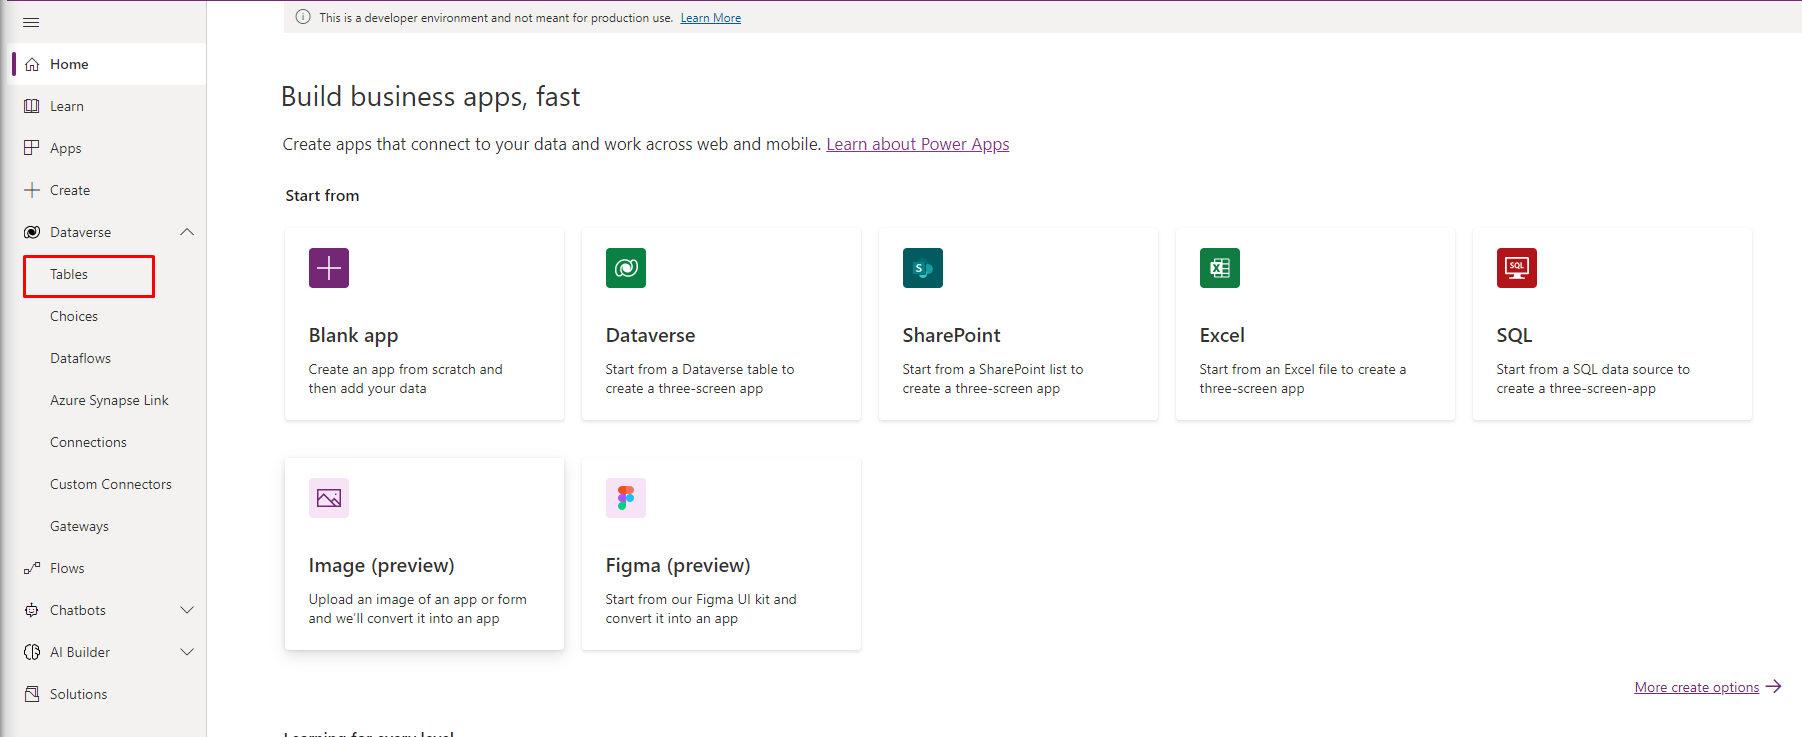The height and width of the screenshot is (737, 1802).
Task: Click the Excel card icon
Action: pyautogui.click(x=1220, y=268)
